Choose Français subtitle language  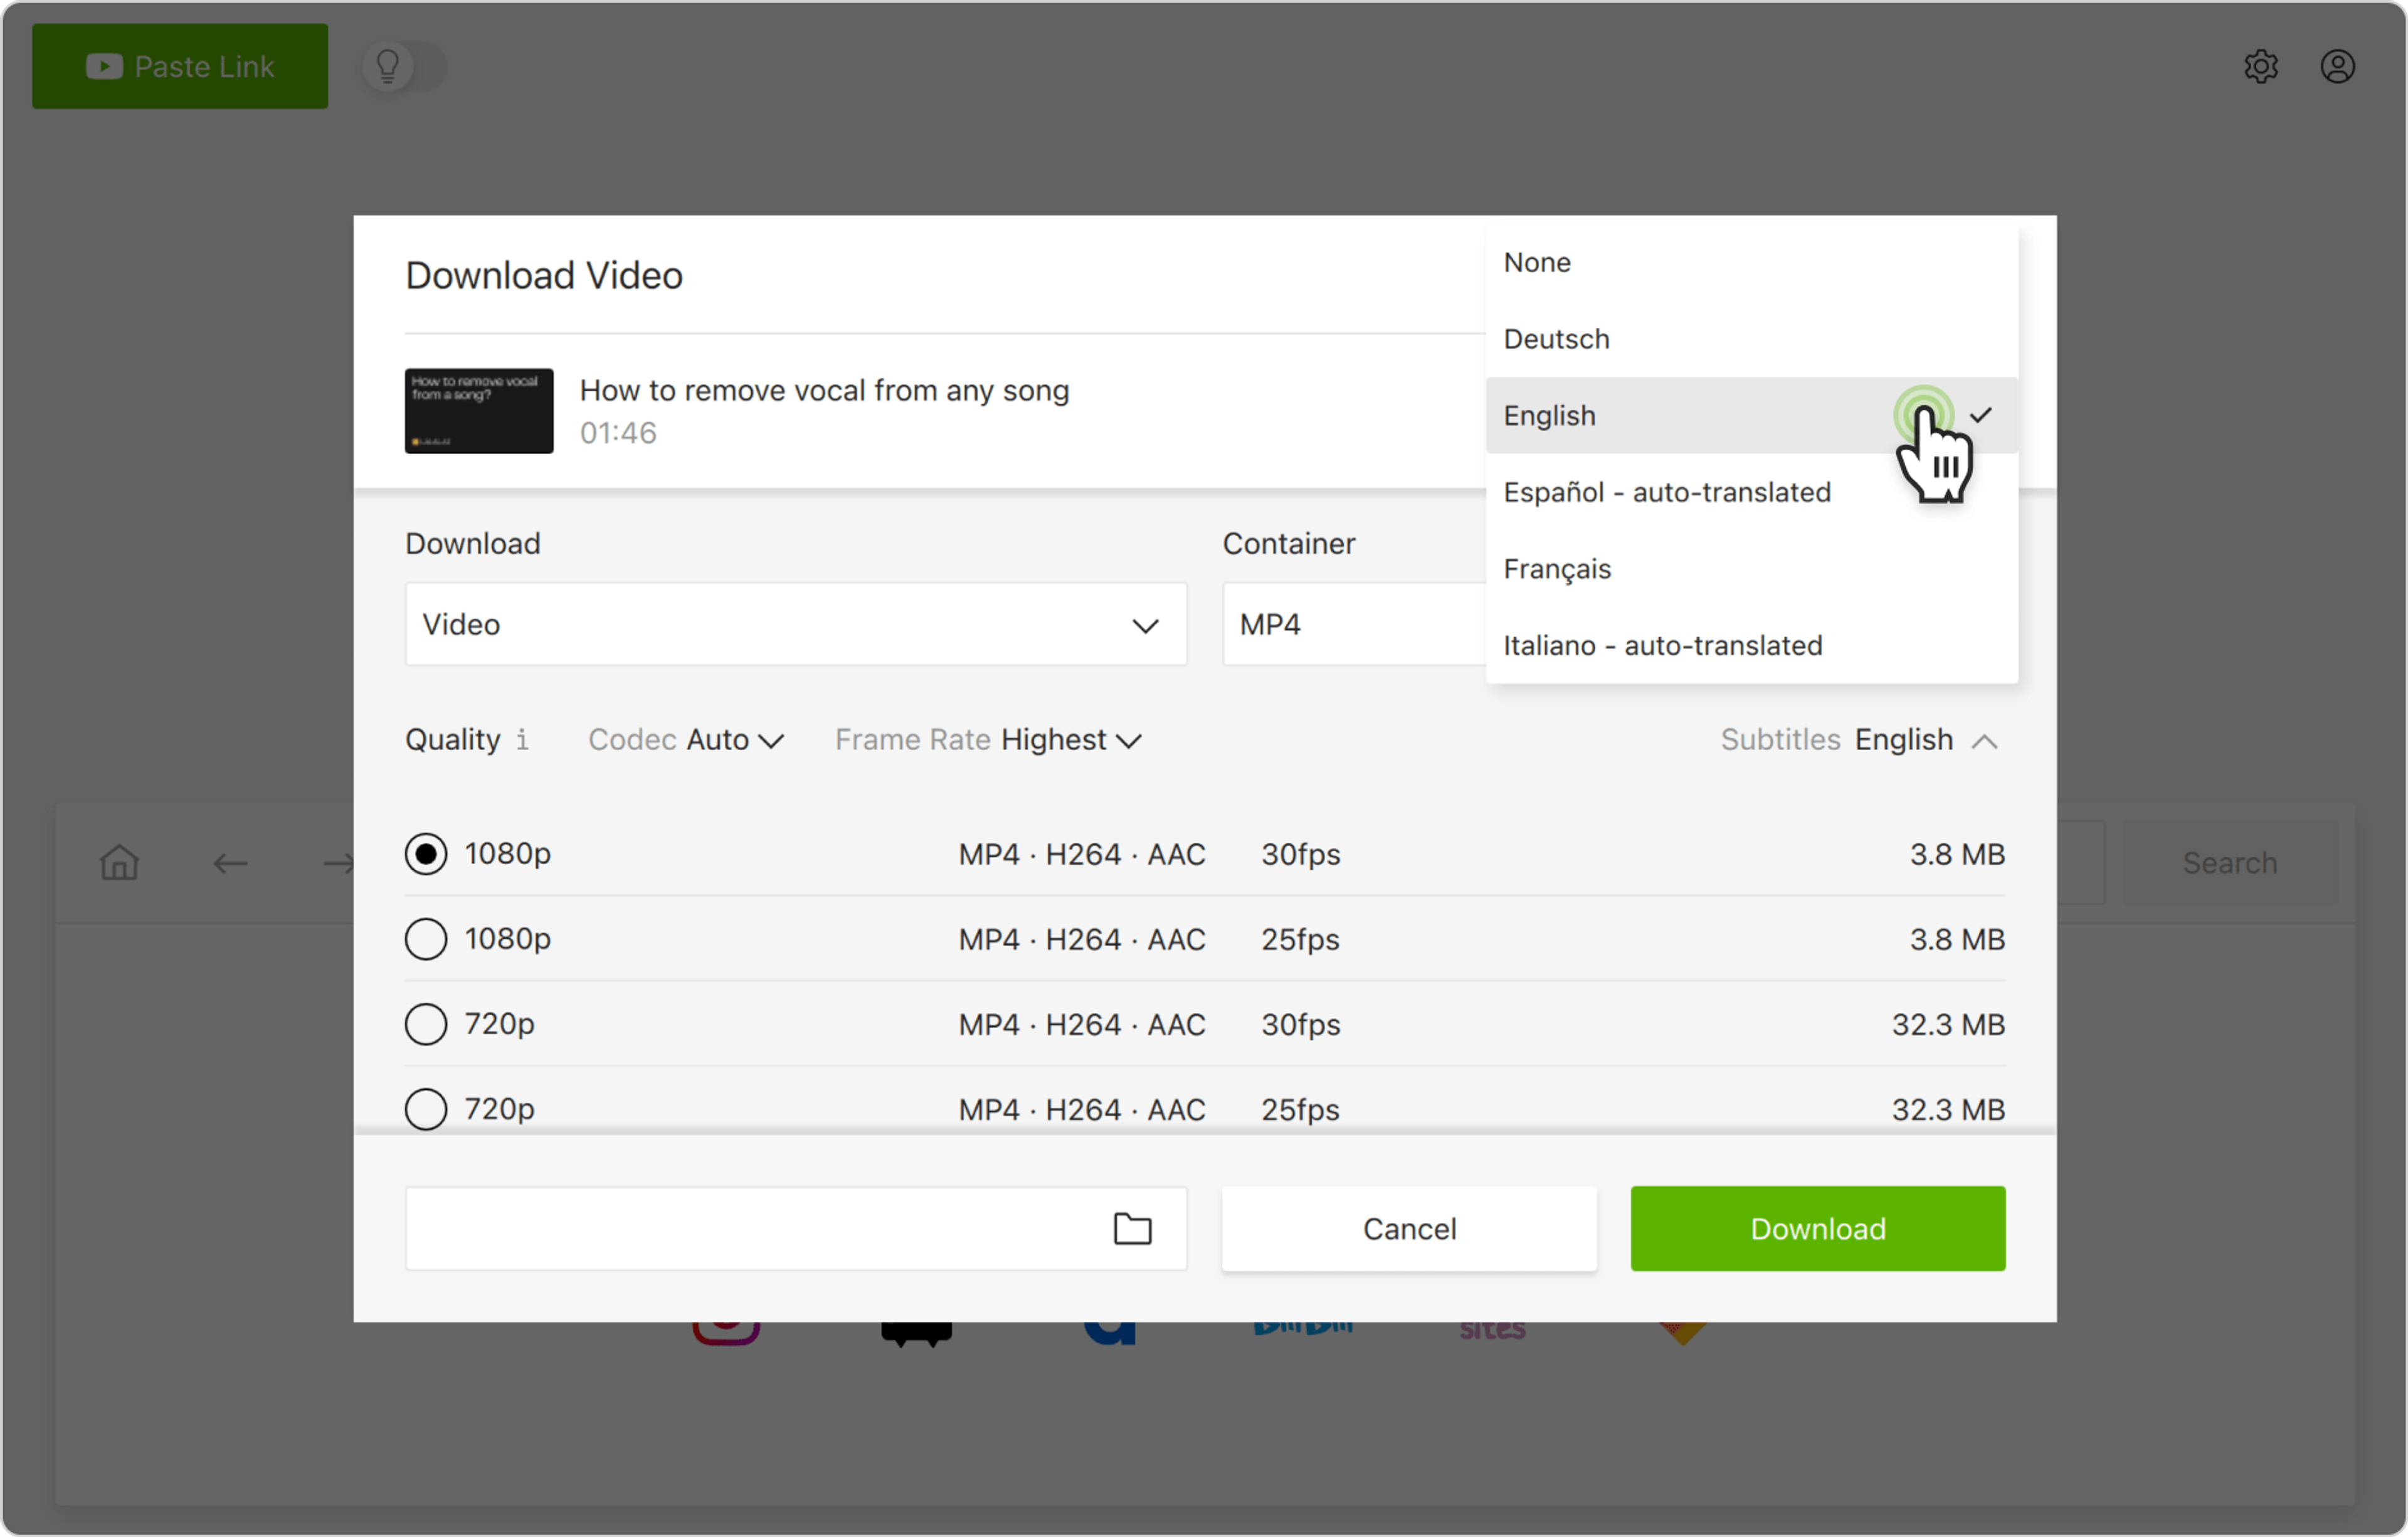coord(1557,569)
